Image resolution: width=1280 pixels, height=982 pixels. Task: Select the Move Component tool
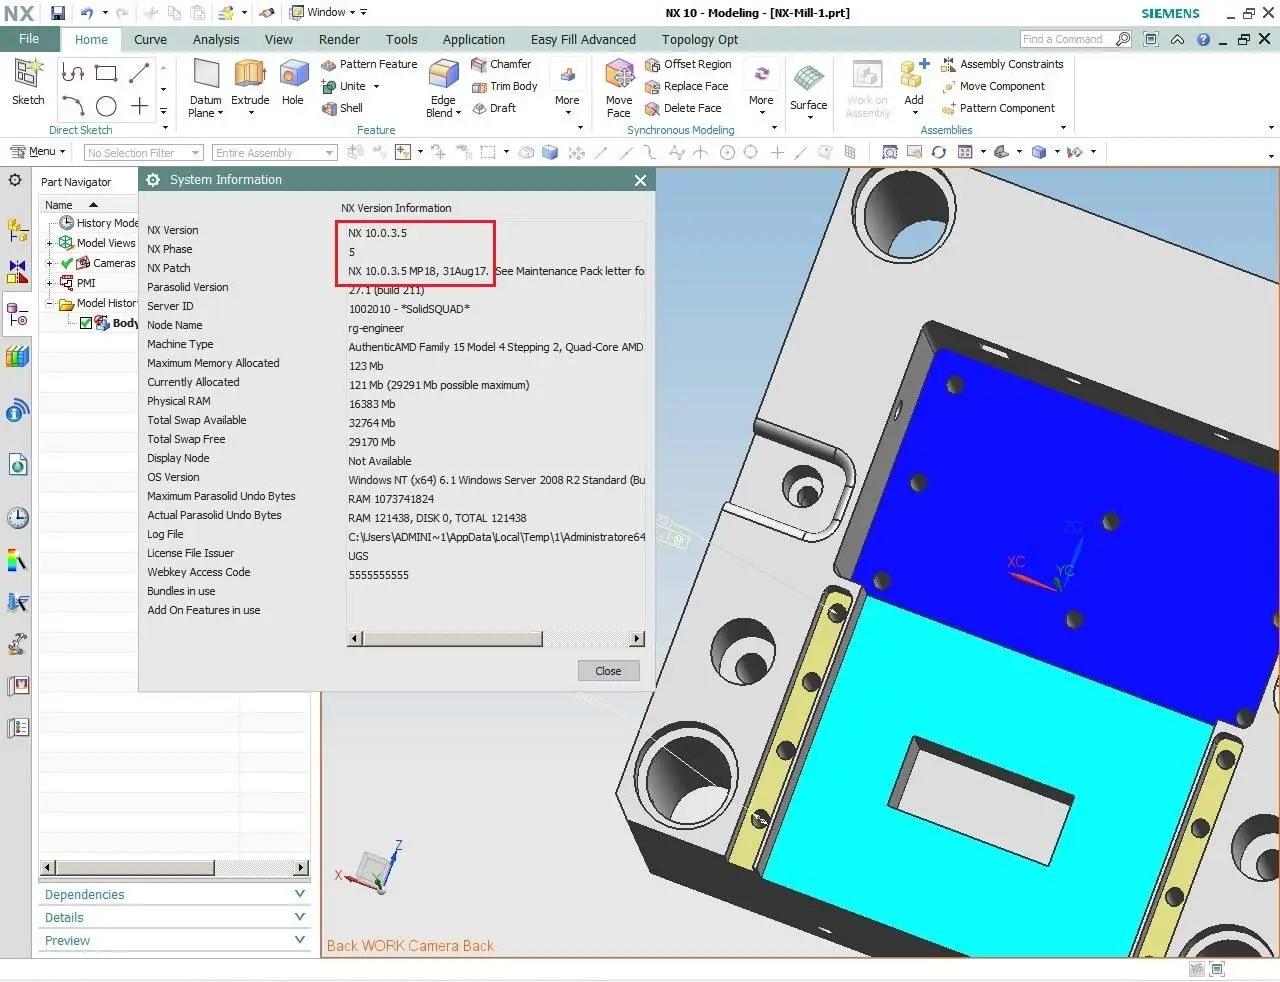click(x=993, y=86)
